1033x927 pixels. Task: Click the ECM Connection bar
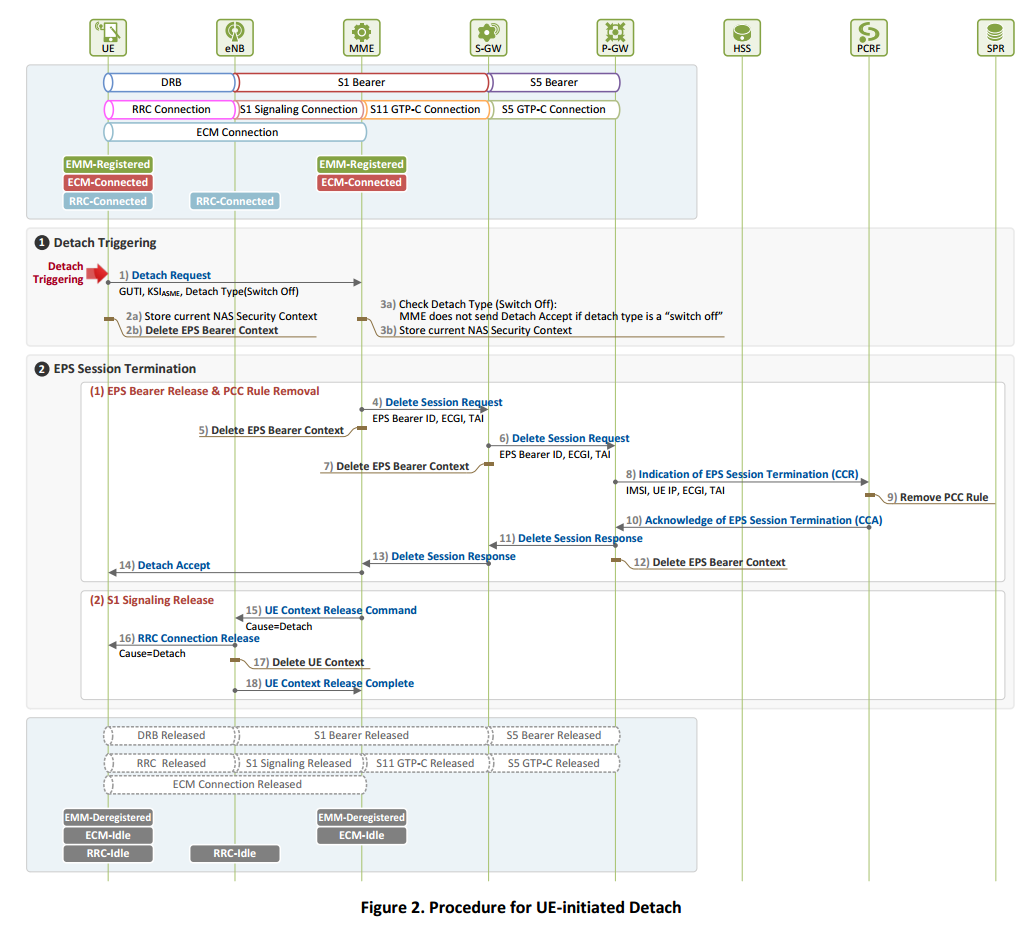[235, 132]
